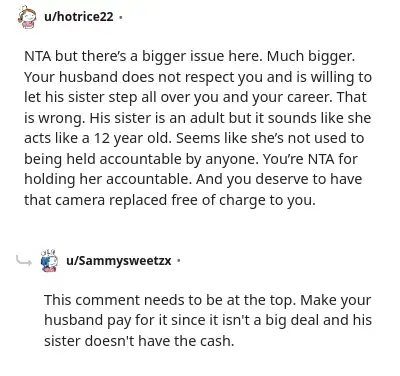Viewport: 400px width, 376px height.
Task: Click the line "holding her accountable. And you deserve"
Action: click(x=193, y=179)
